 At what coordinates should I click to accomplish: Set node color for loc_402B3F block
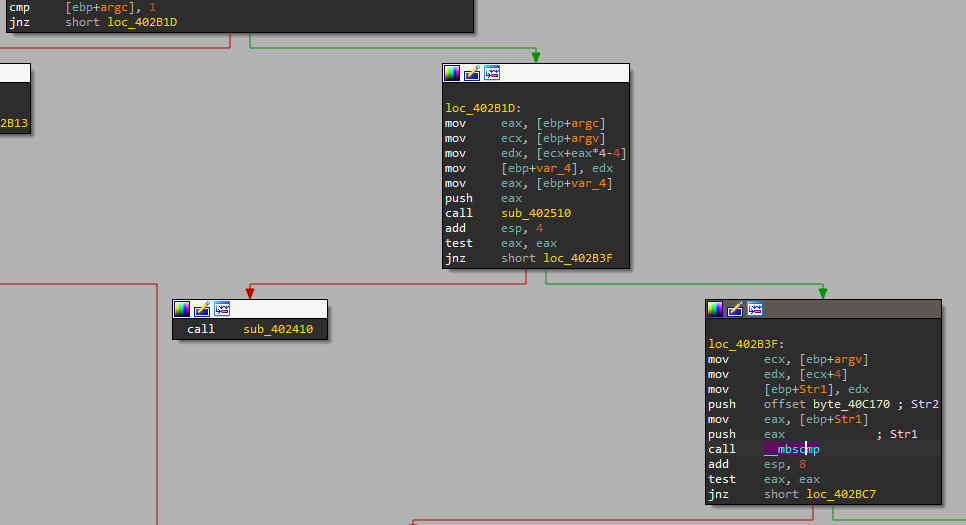tap(715, 309)
